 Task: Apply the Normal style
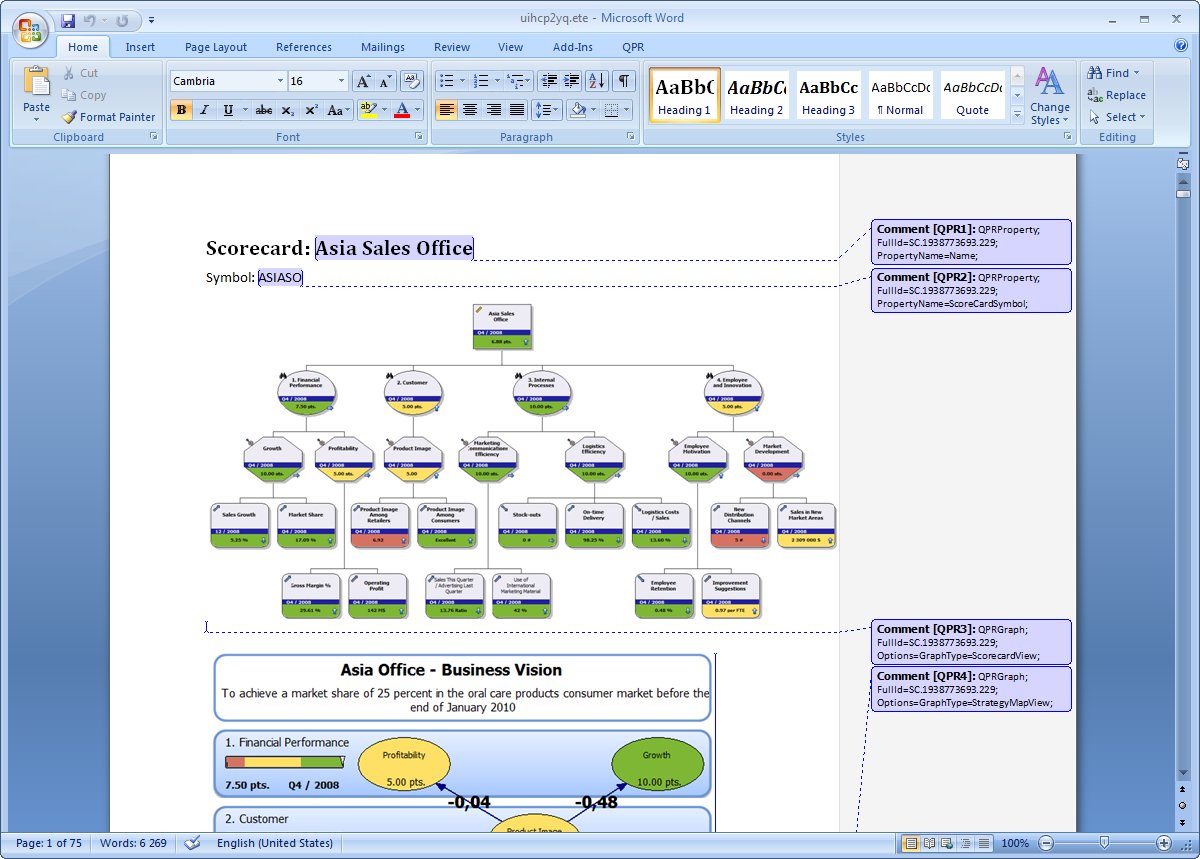click(900, 96)
